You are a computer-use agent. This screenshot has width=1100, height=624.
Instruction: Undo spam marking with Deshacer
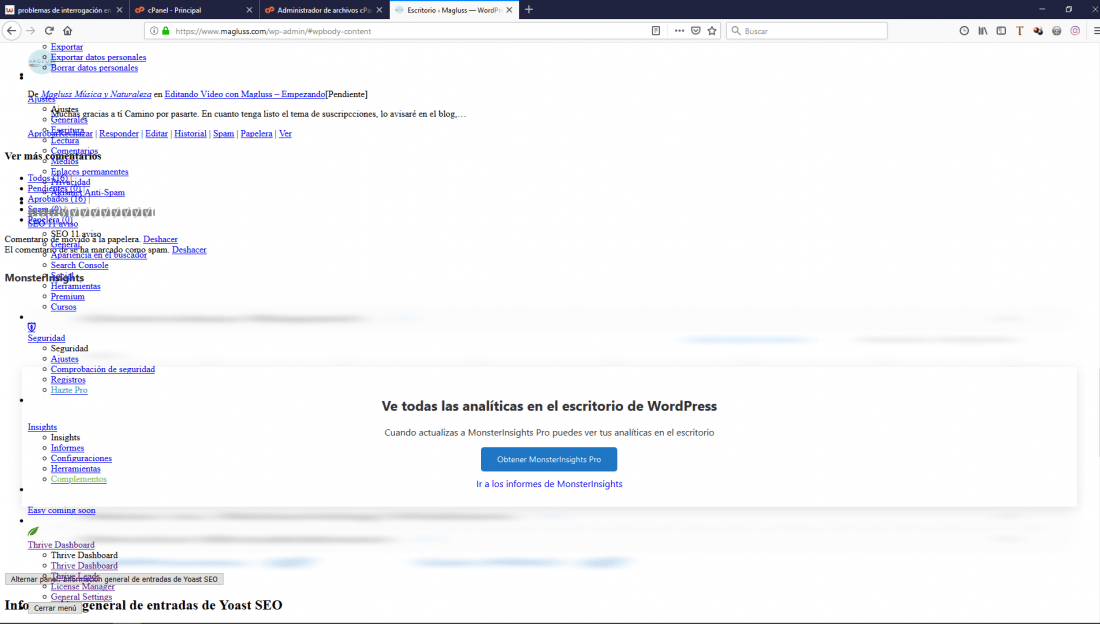[189, 250]
